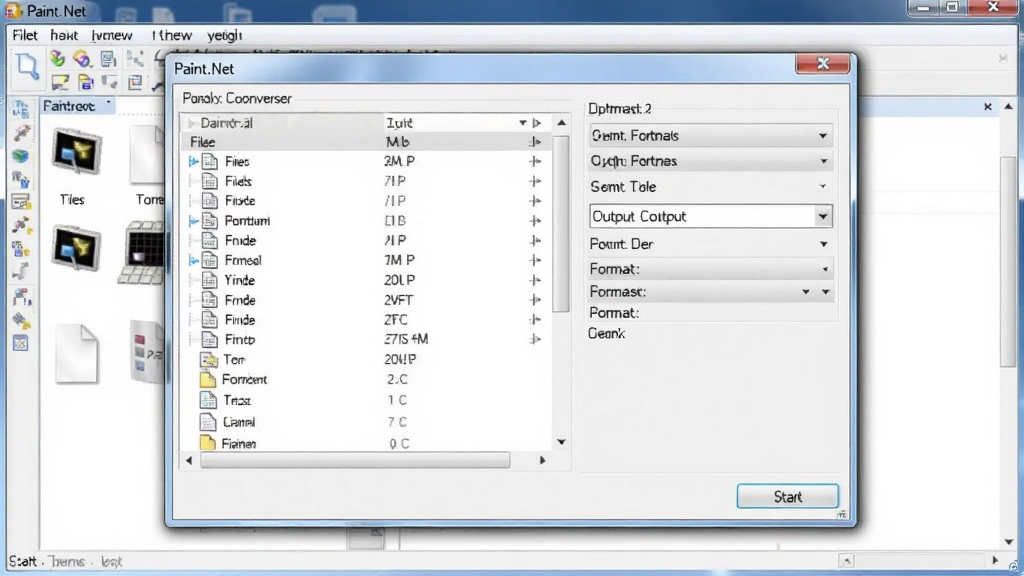Click the file list horizontal scrollbar thumb
The image size is (1024, 576).
(355, 460)
